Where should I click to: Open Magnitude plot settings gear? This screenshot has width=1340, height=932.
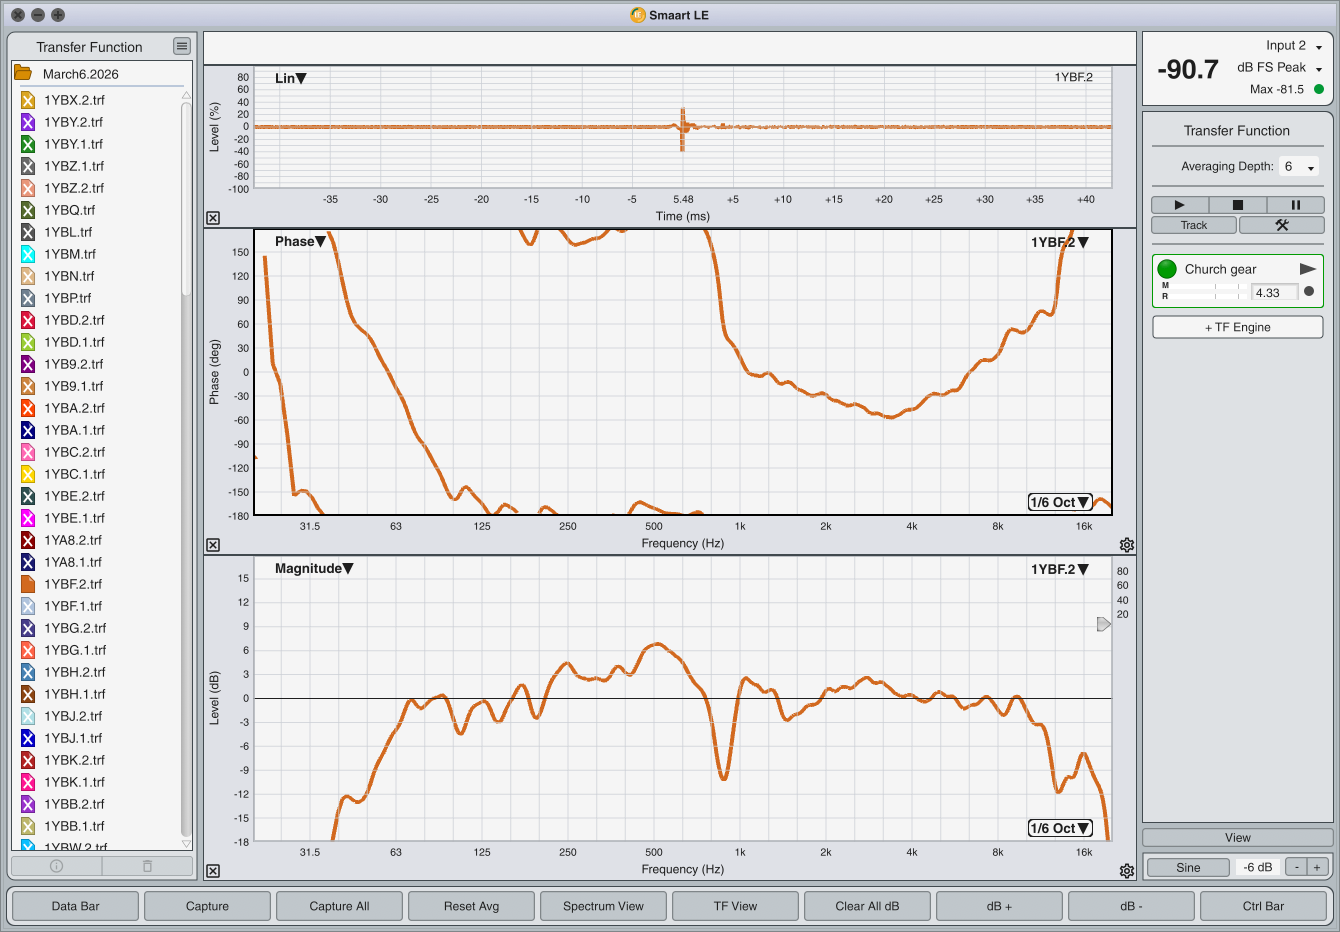tap(1127, 871)
